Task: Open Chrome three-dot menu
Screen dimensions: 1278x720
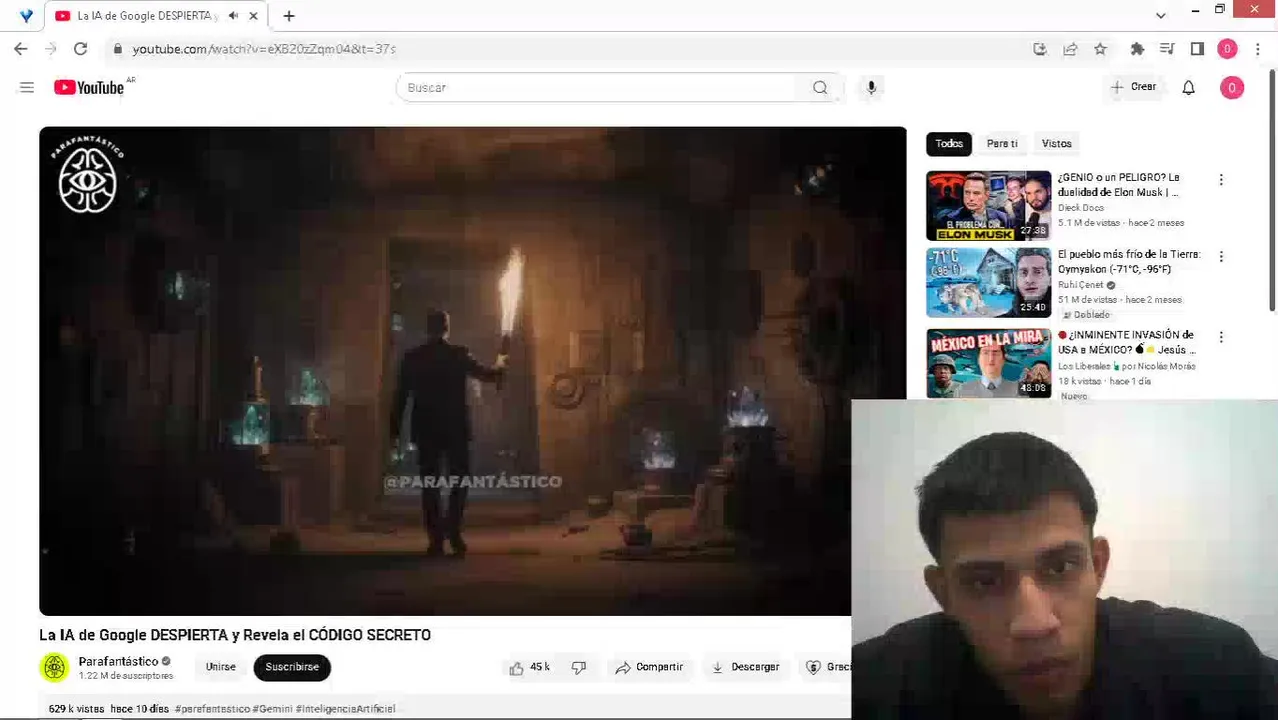Action: point(1257,49)
